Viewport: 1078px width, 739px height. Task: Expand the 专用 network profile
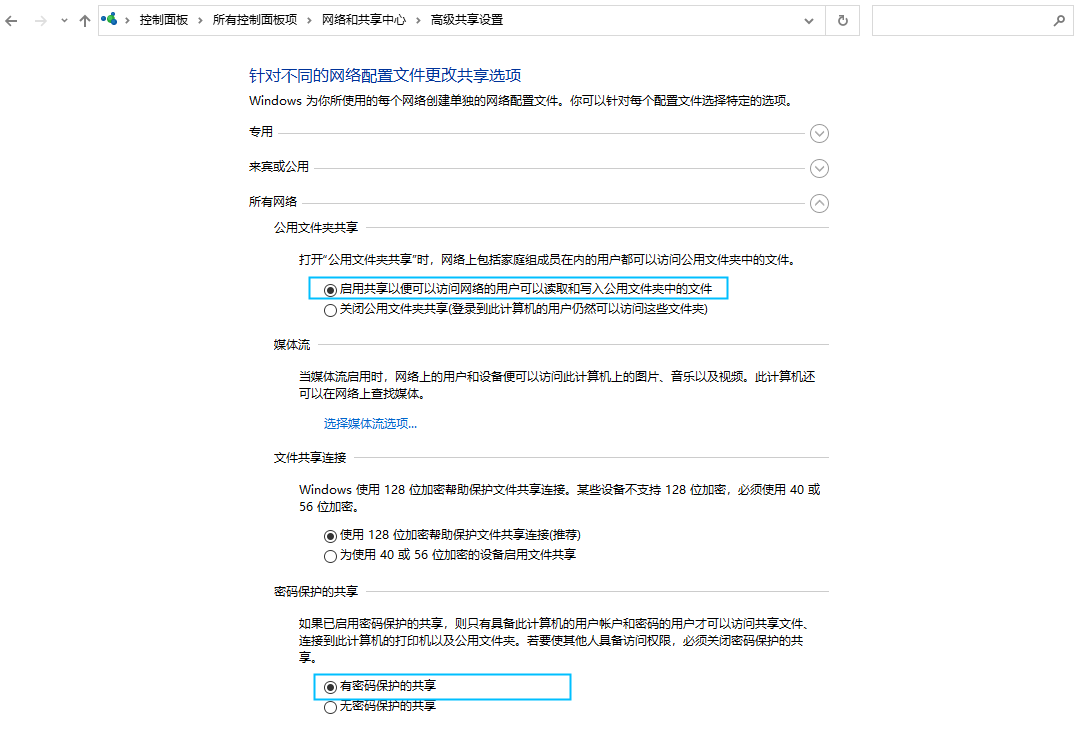point(819,133)
